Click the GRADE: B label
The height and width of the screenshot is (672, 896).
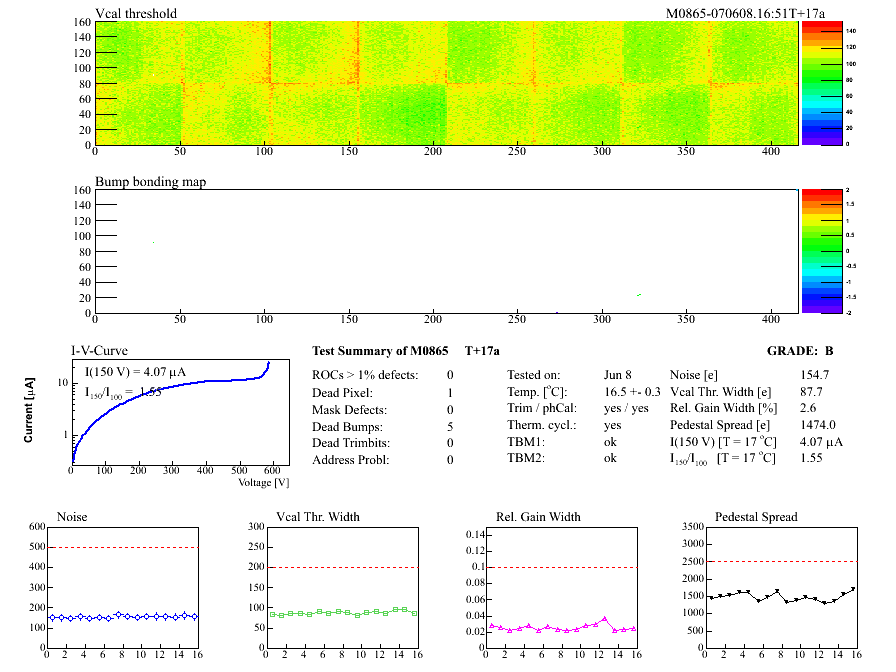[799, 351]
